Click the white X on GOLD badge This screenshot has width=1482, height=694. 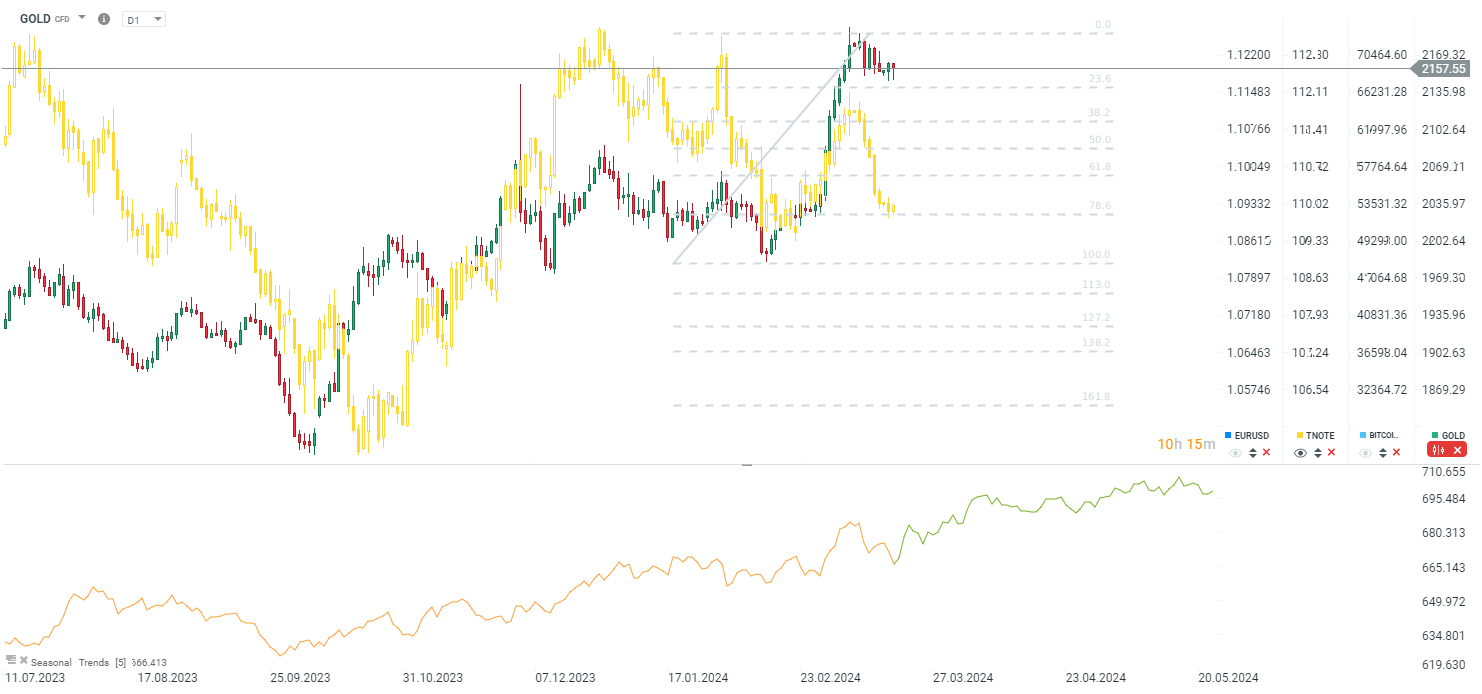tap(1457, 450)
